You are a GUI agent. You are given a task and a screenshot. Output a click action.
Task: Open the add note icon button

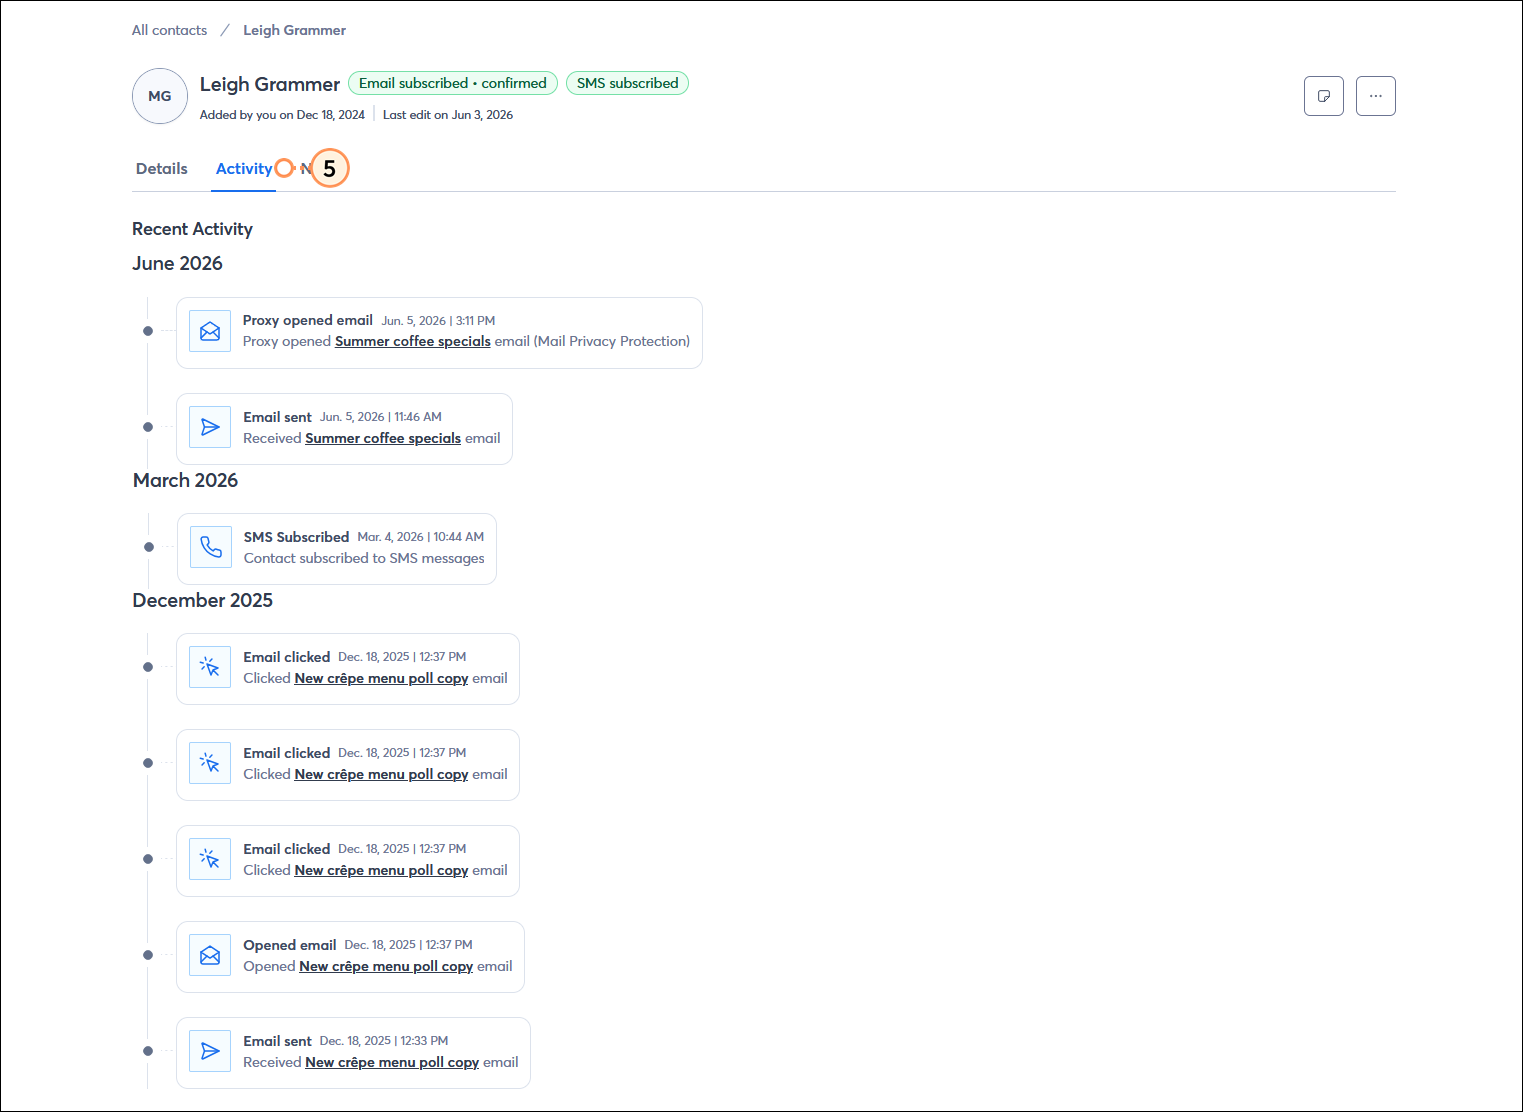coord(1323,96)
